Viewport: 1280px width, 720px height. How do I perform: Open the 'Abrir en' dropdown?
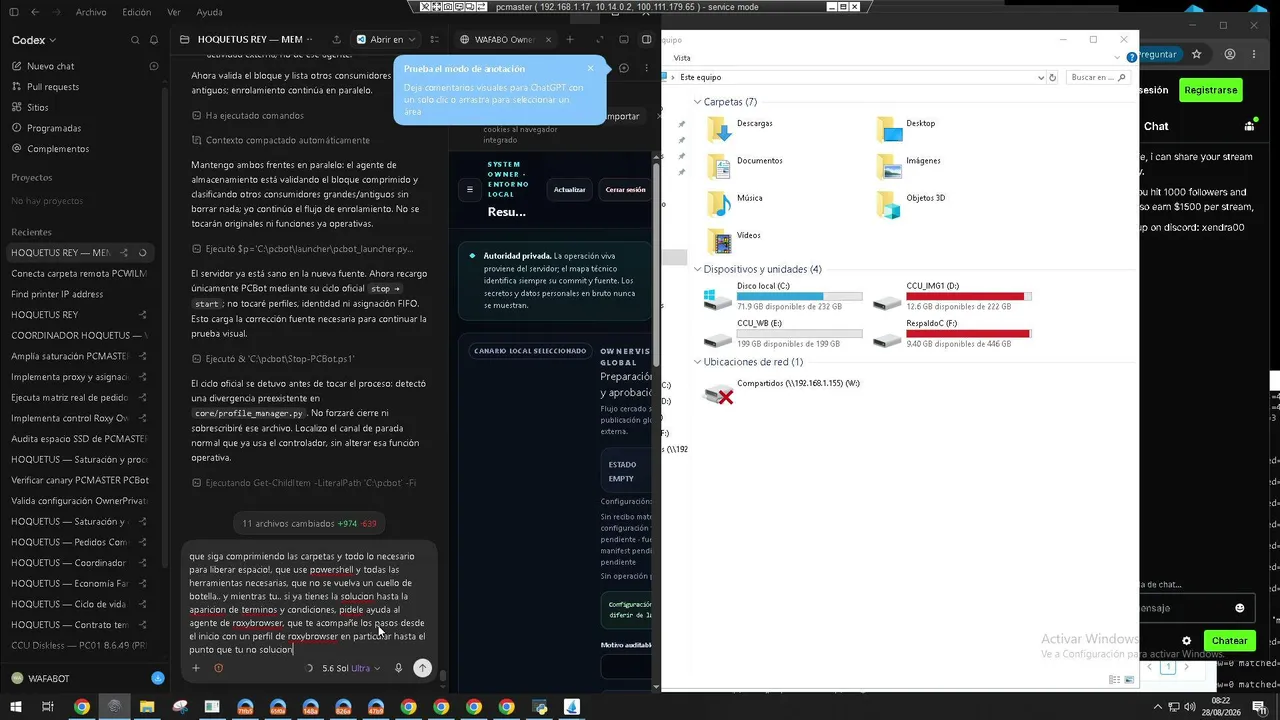(385, 40)
